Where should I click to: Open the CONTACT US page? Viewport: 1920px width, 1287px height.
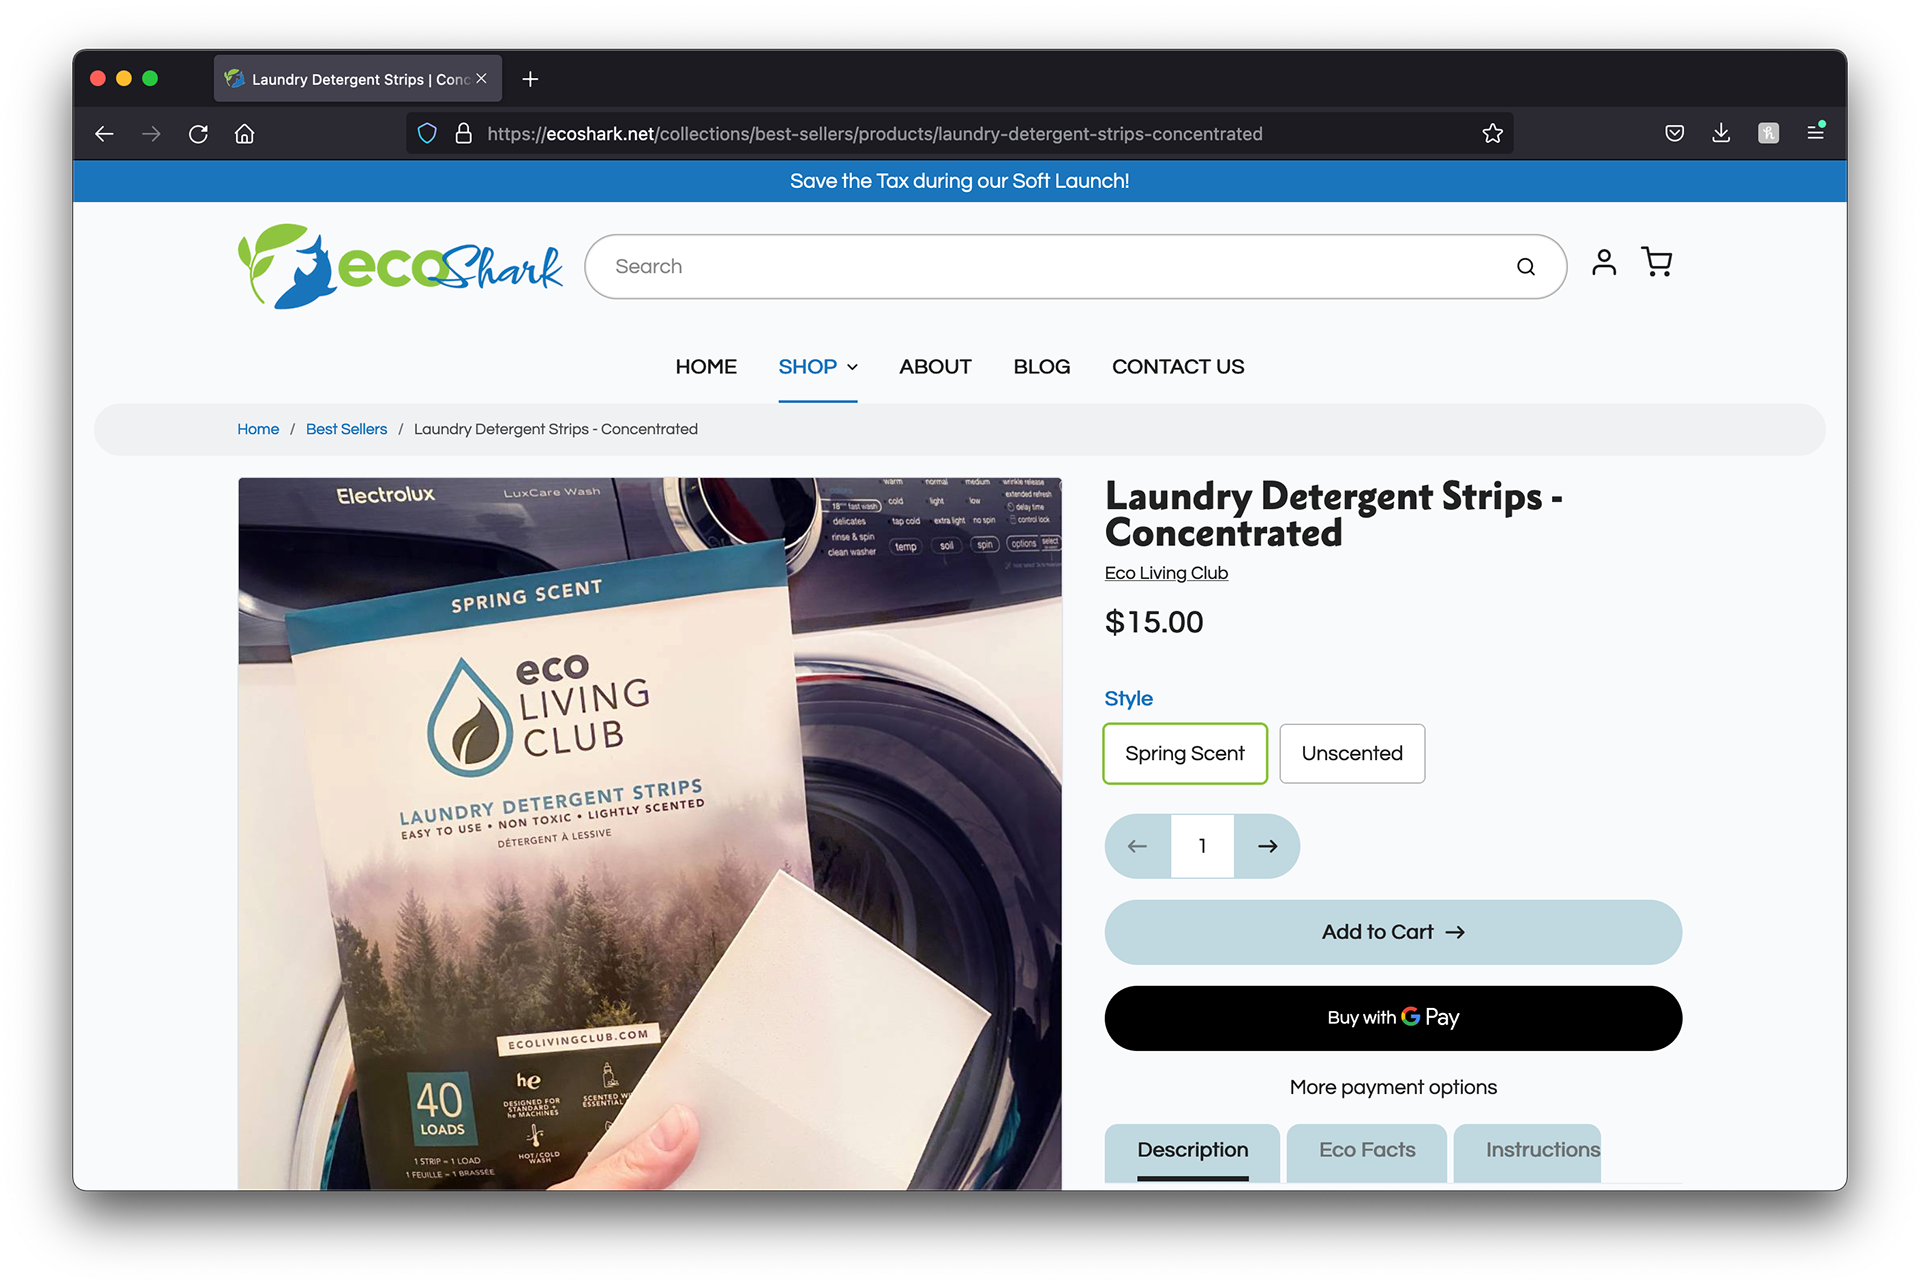pyautogui.click(x=1178, y=367)
